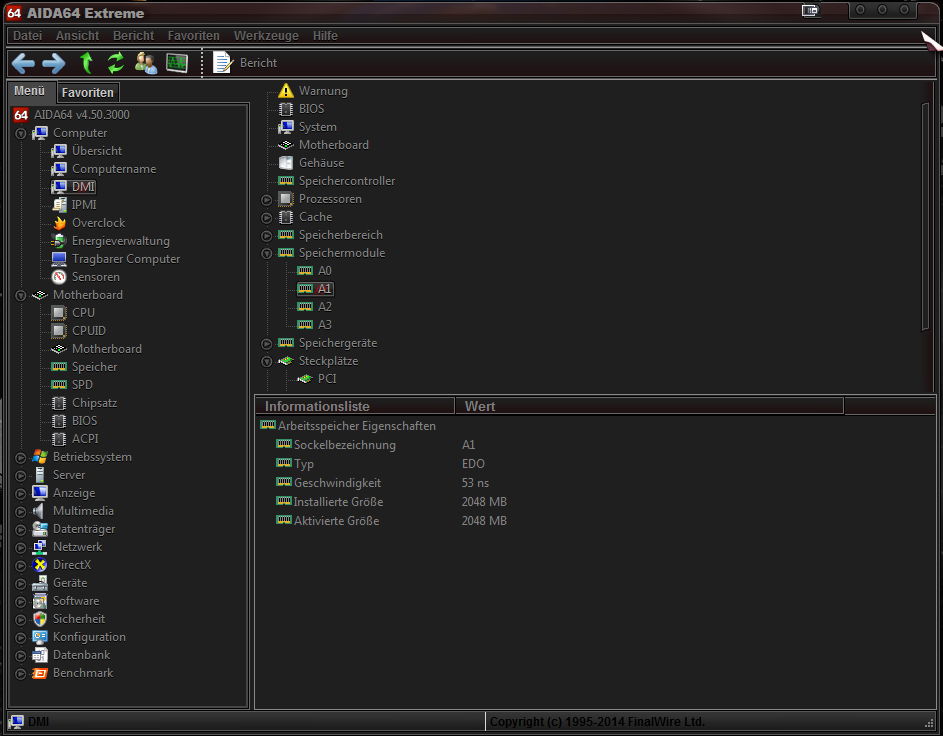The image size is (943, 736).
Task: Click the AIDA64 v4.50.3000 root icon
Action: coord(21,115)
